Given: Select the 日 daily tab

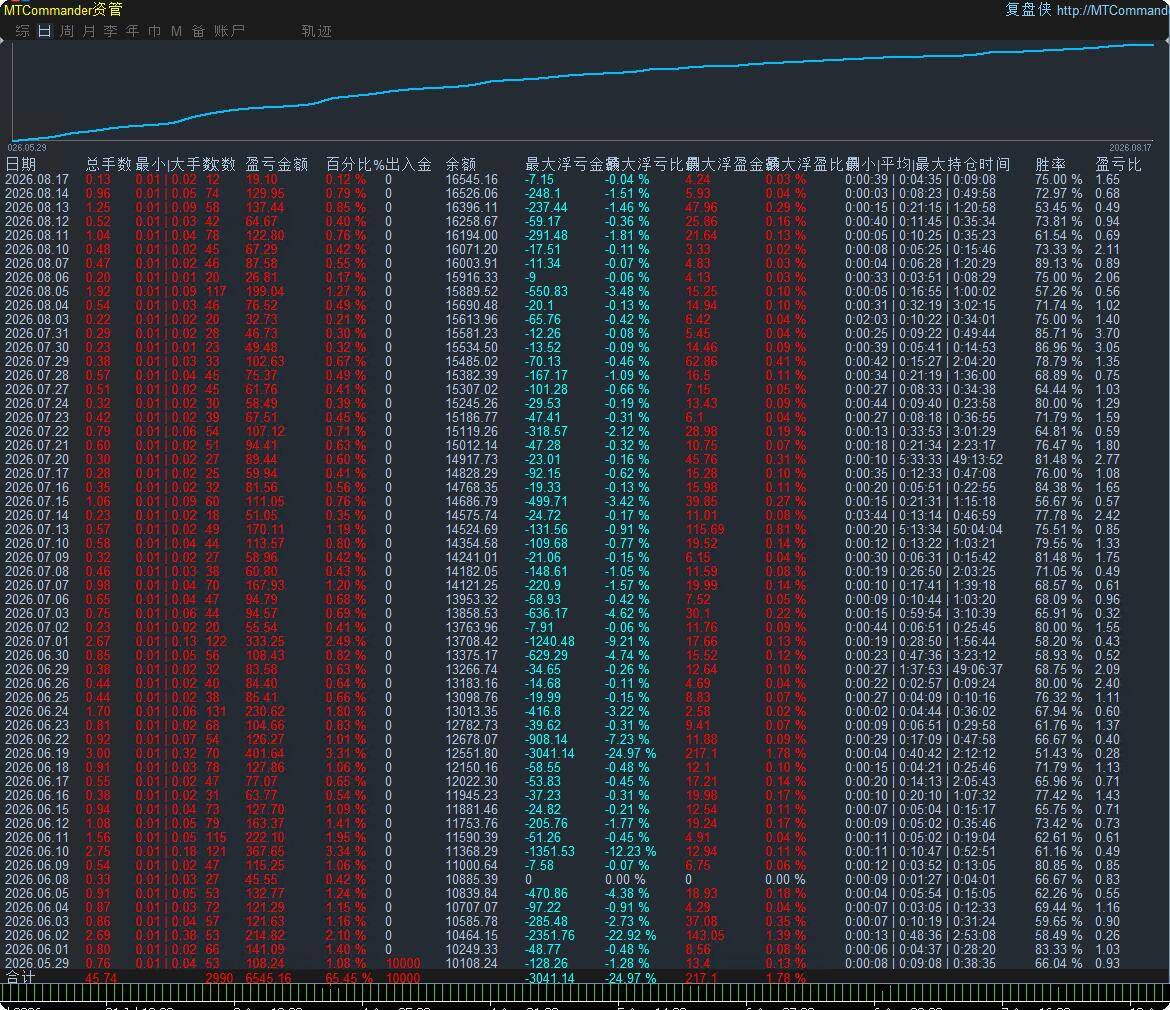Looking at the screenshot, I should [x=45, y=31].
